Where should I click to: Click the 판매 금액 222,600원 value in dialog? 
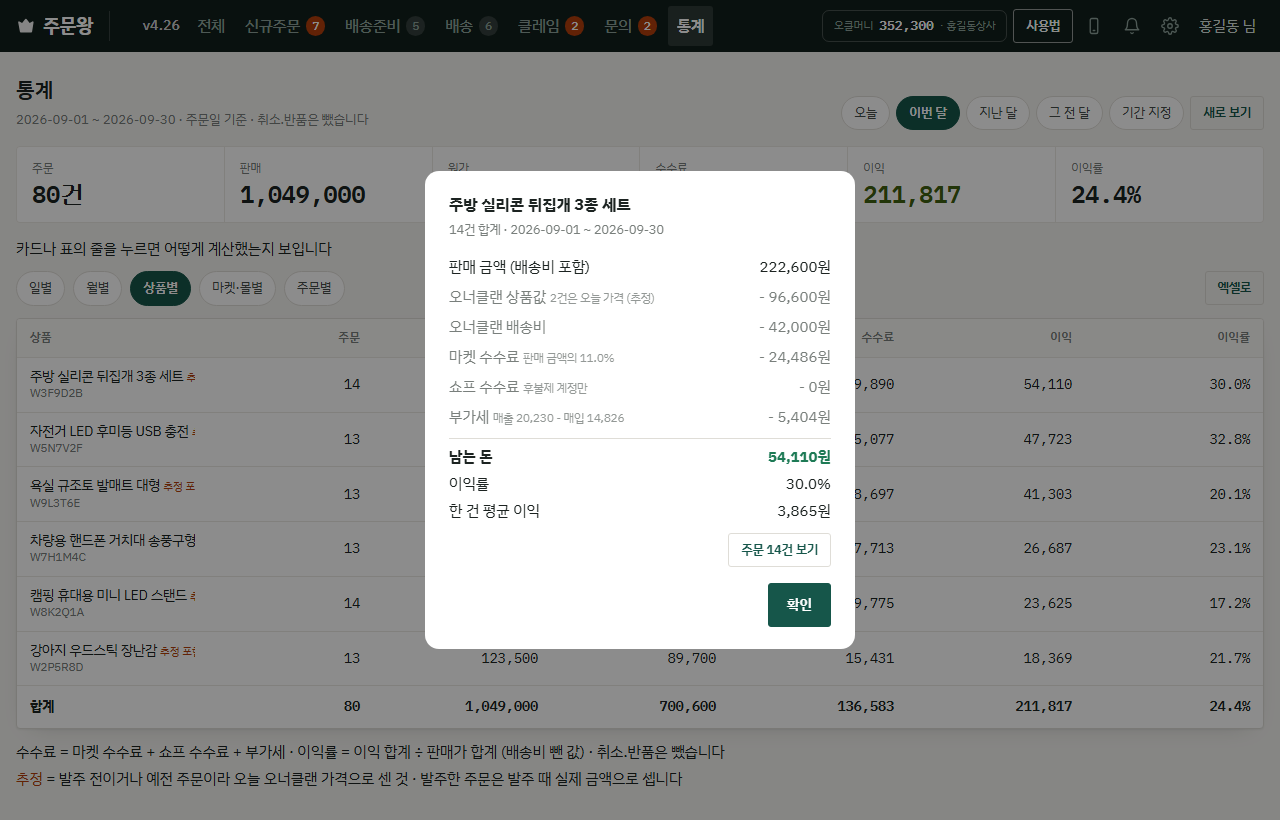(x=795, y=267)
